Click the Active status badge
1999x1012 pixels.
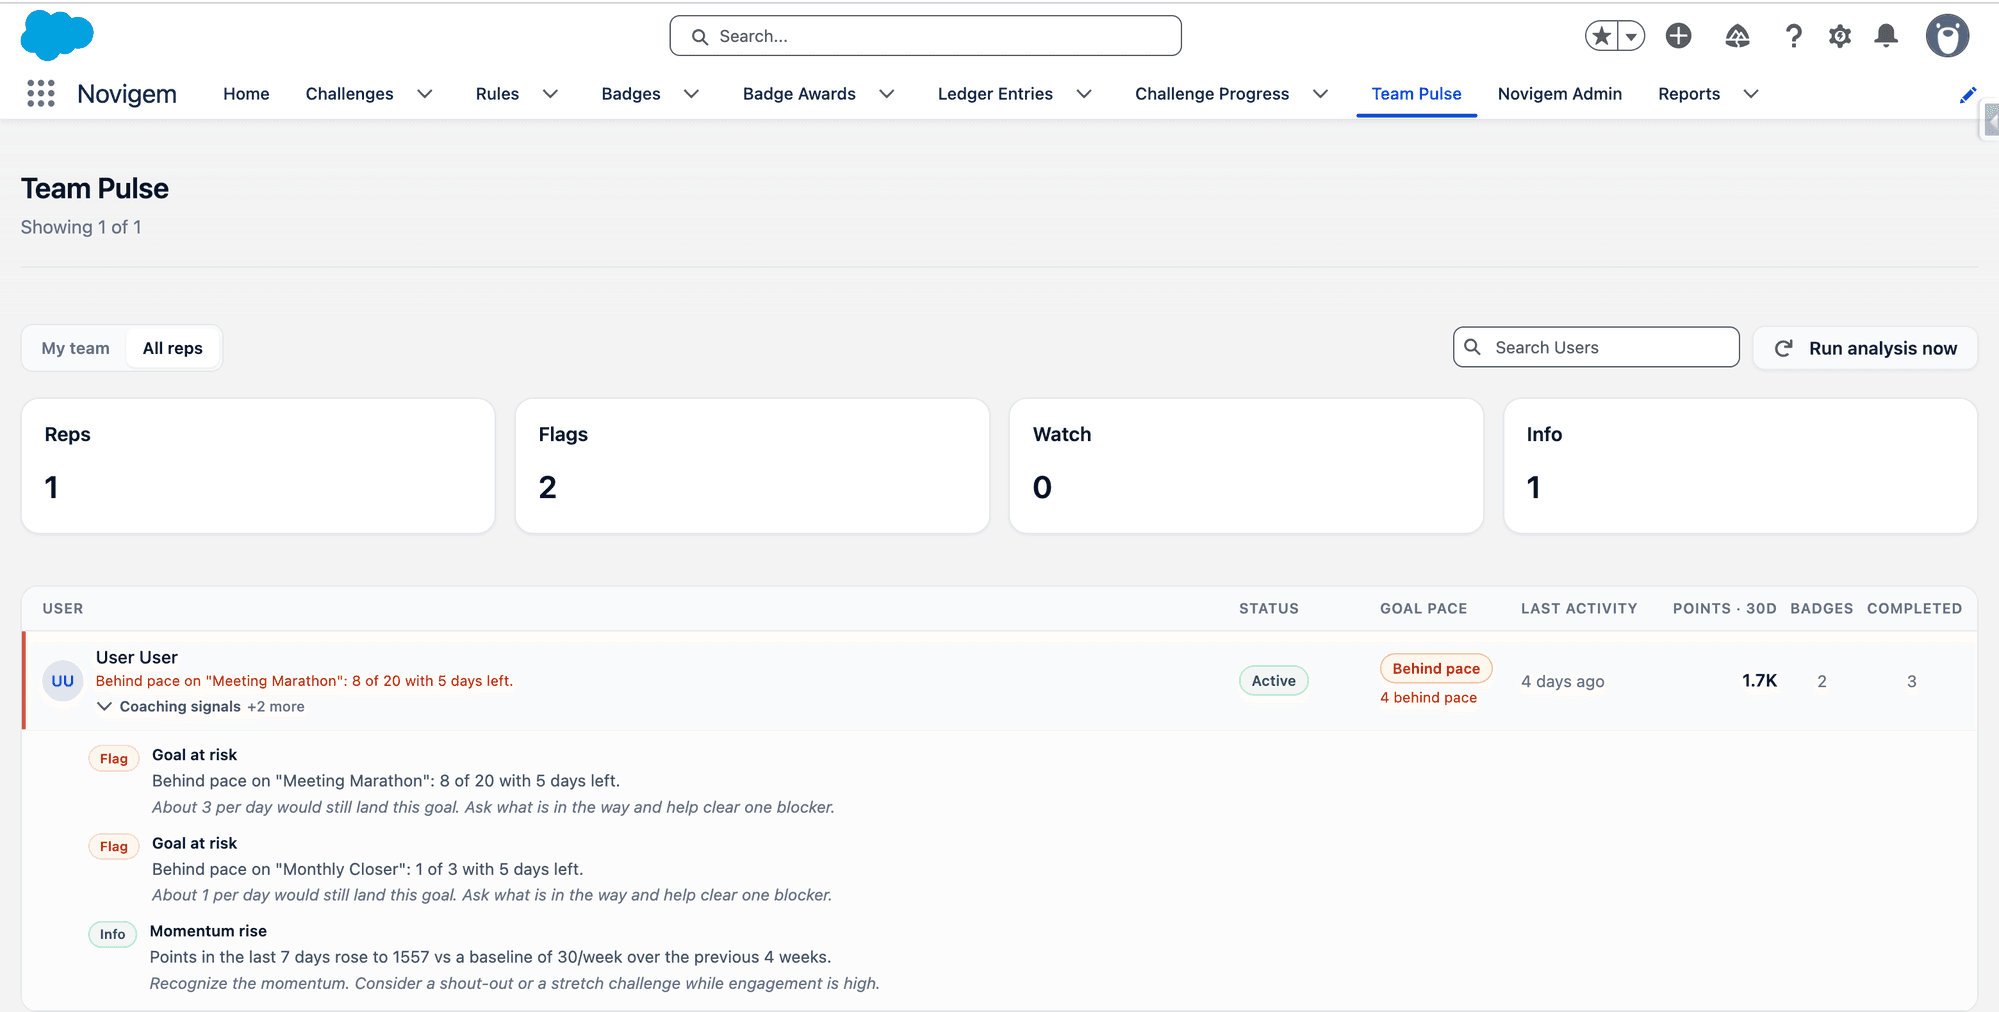click(1273, 681)
